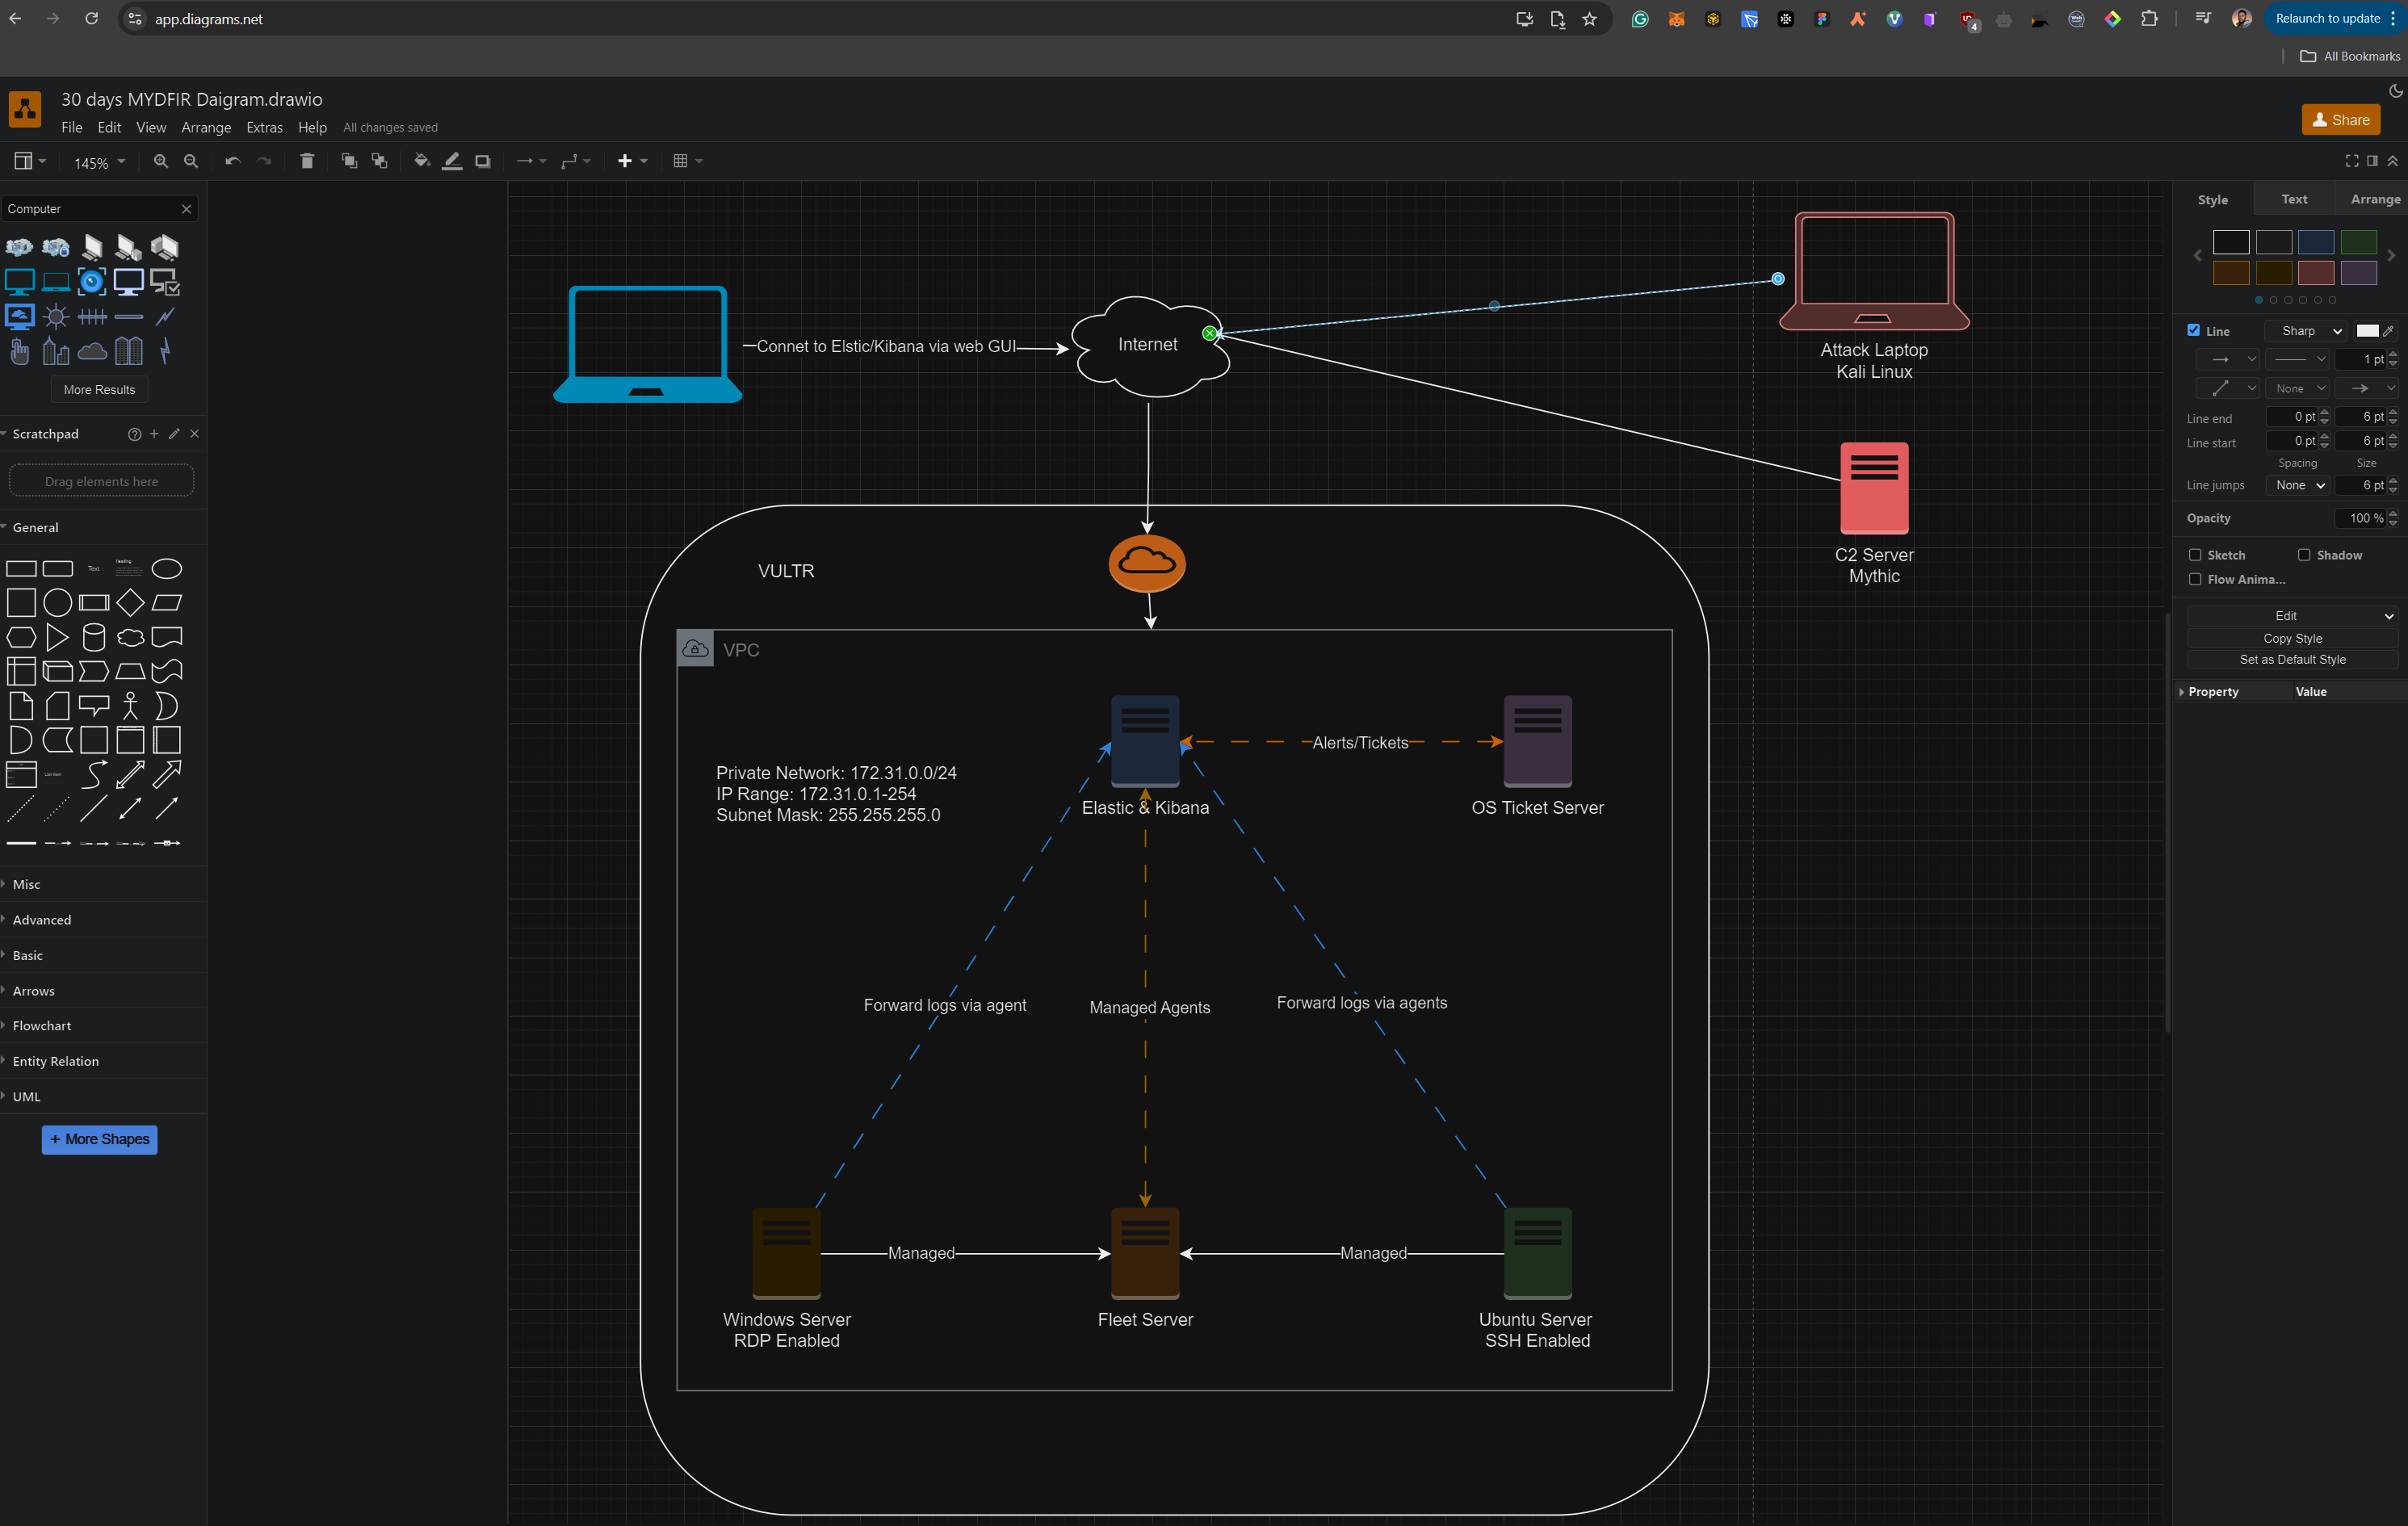Select the To Front toolbar icon
This screenshot has height=1526, width=2408.
pos(349,160)
